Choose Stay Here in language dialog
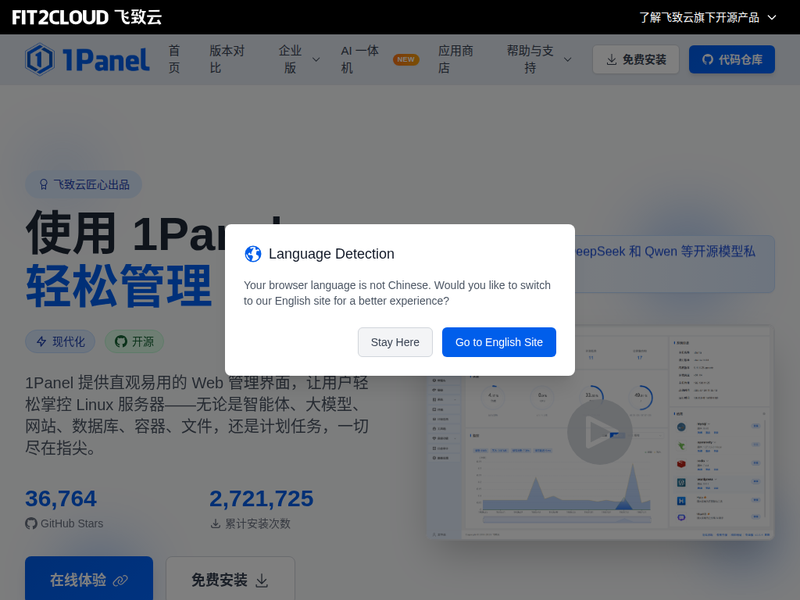 395,342
